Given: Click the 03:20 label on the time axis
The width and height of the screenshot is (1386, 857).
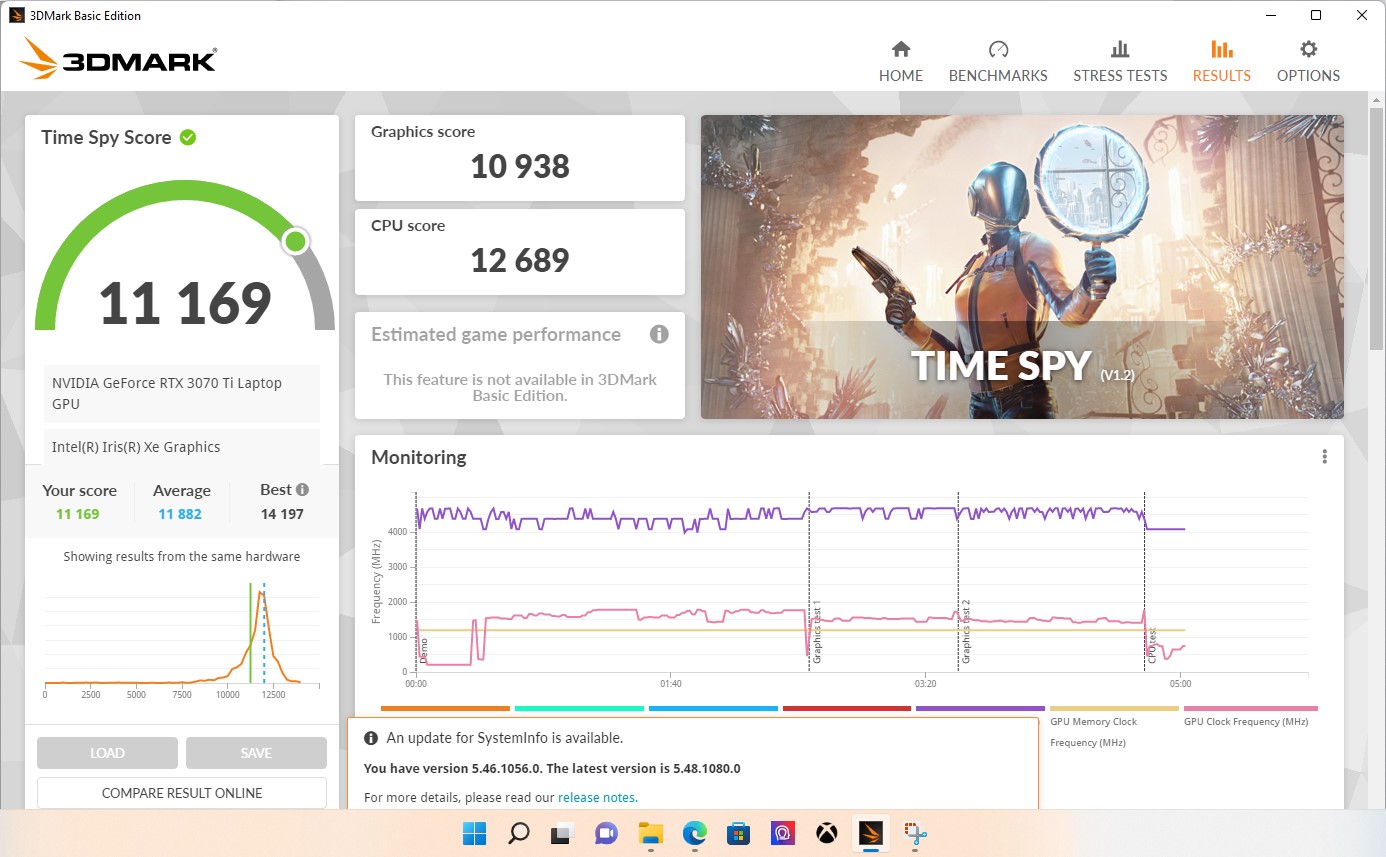Looking at the screenshot, I should point(925,684).
